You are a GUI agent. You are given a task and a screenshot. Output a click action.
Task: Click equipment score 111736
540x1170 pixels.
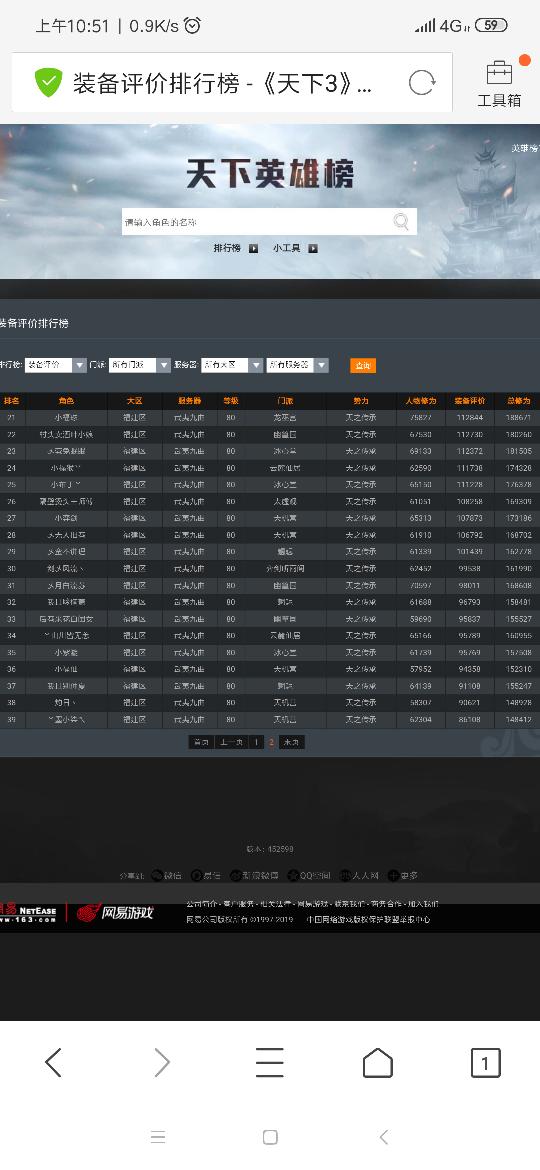pos(470,468)
